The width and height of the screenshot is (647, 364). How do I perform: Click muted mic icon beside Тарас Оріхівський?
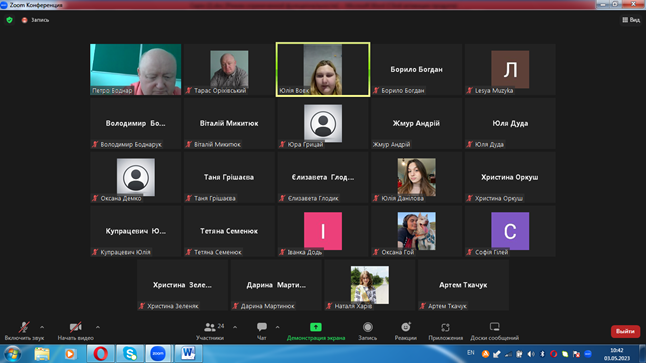pyautogui.click(x=189, y=90)
